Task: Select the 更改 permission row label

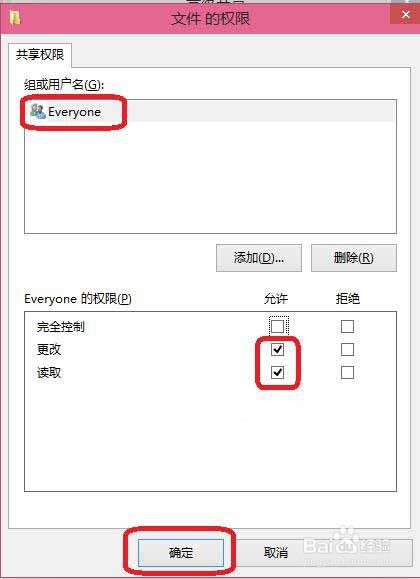Action: [49, 349]
